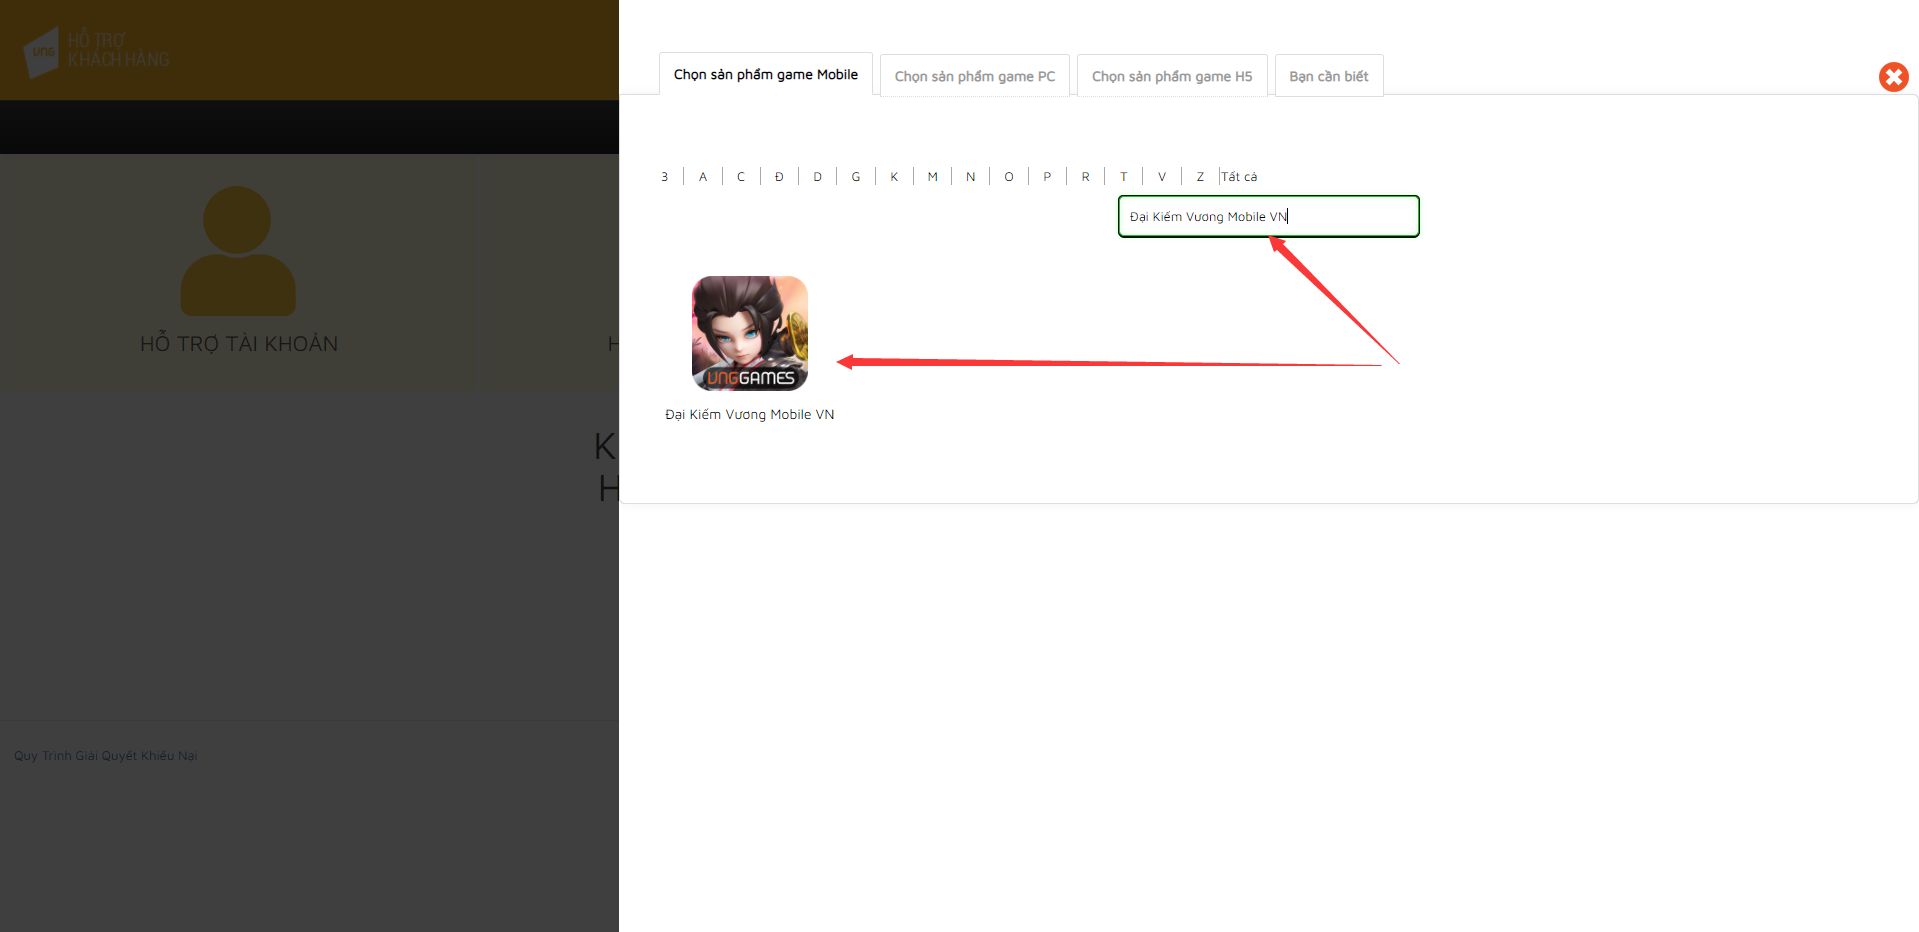Screen dimensions: 1919x932
Task: Filter games by letter T
Action: [x=1124, y=177]
